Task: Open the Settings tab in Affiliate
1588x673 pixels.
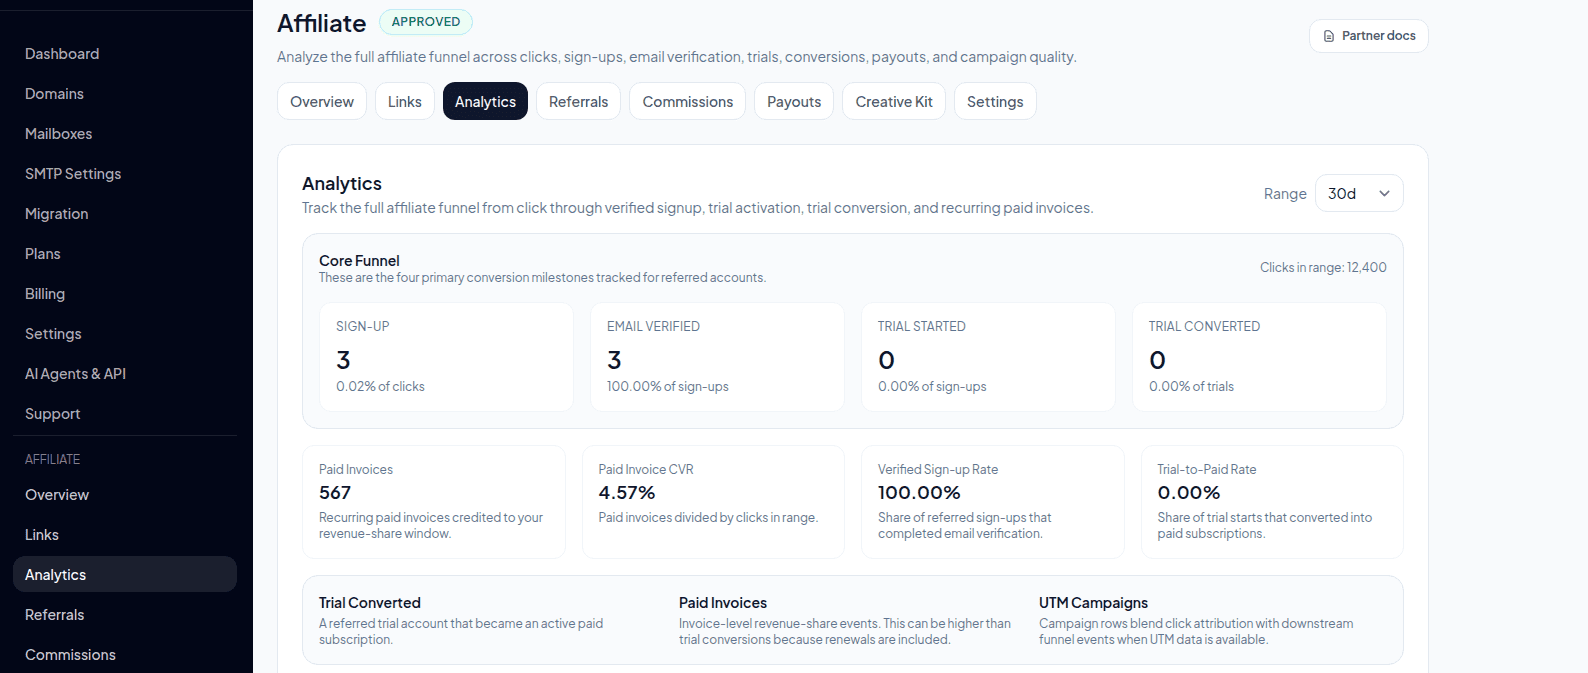Action: [995, 101]
